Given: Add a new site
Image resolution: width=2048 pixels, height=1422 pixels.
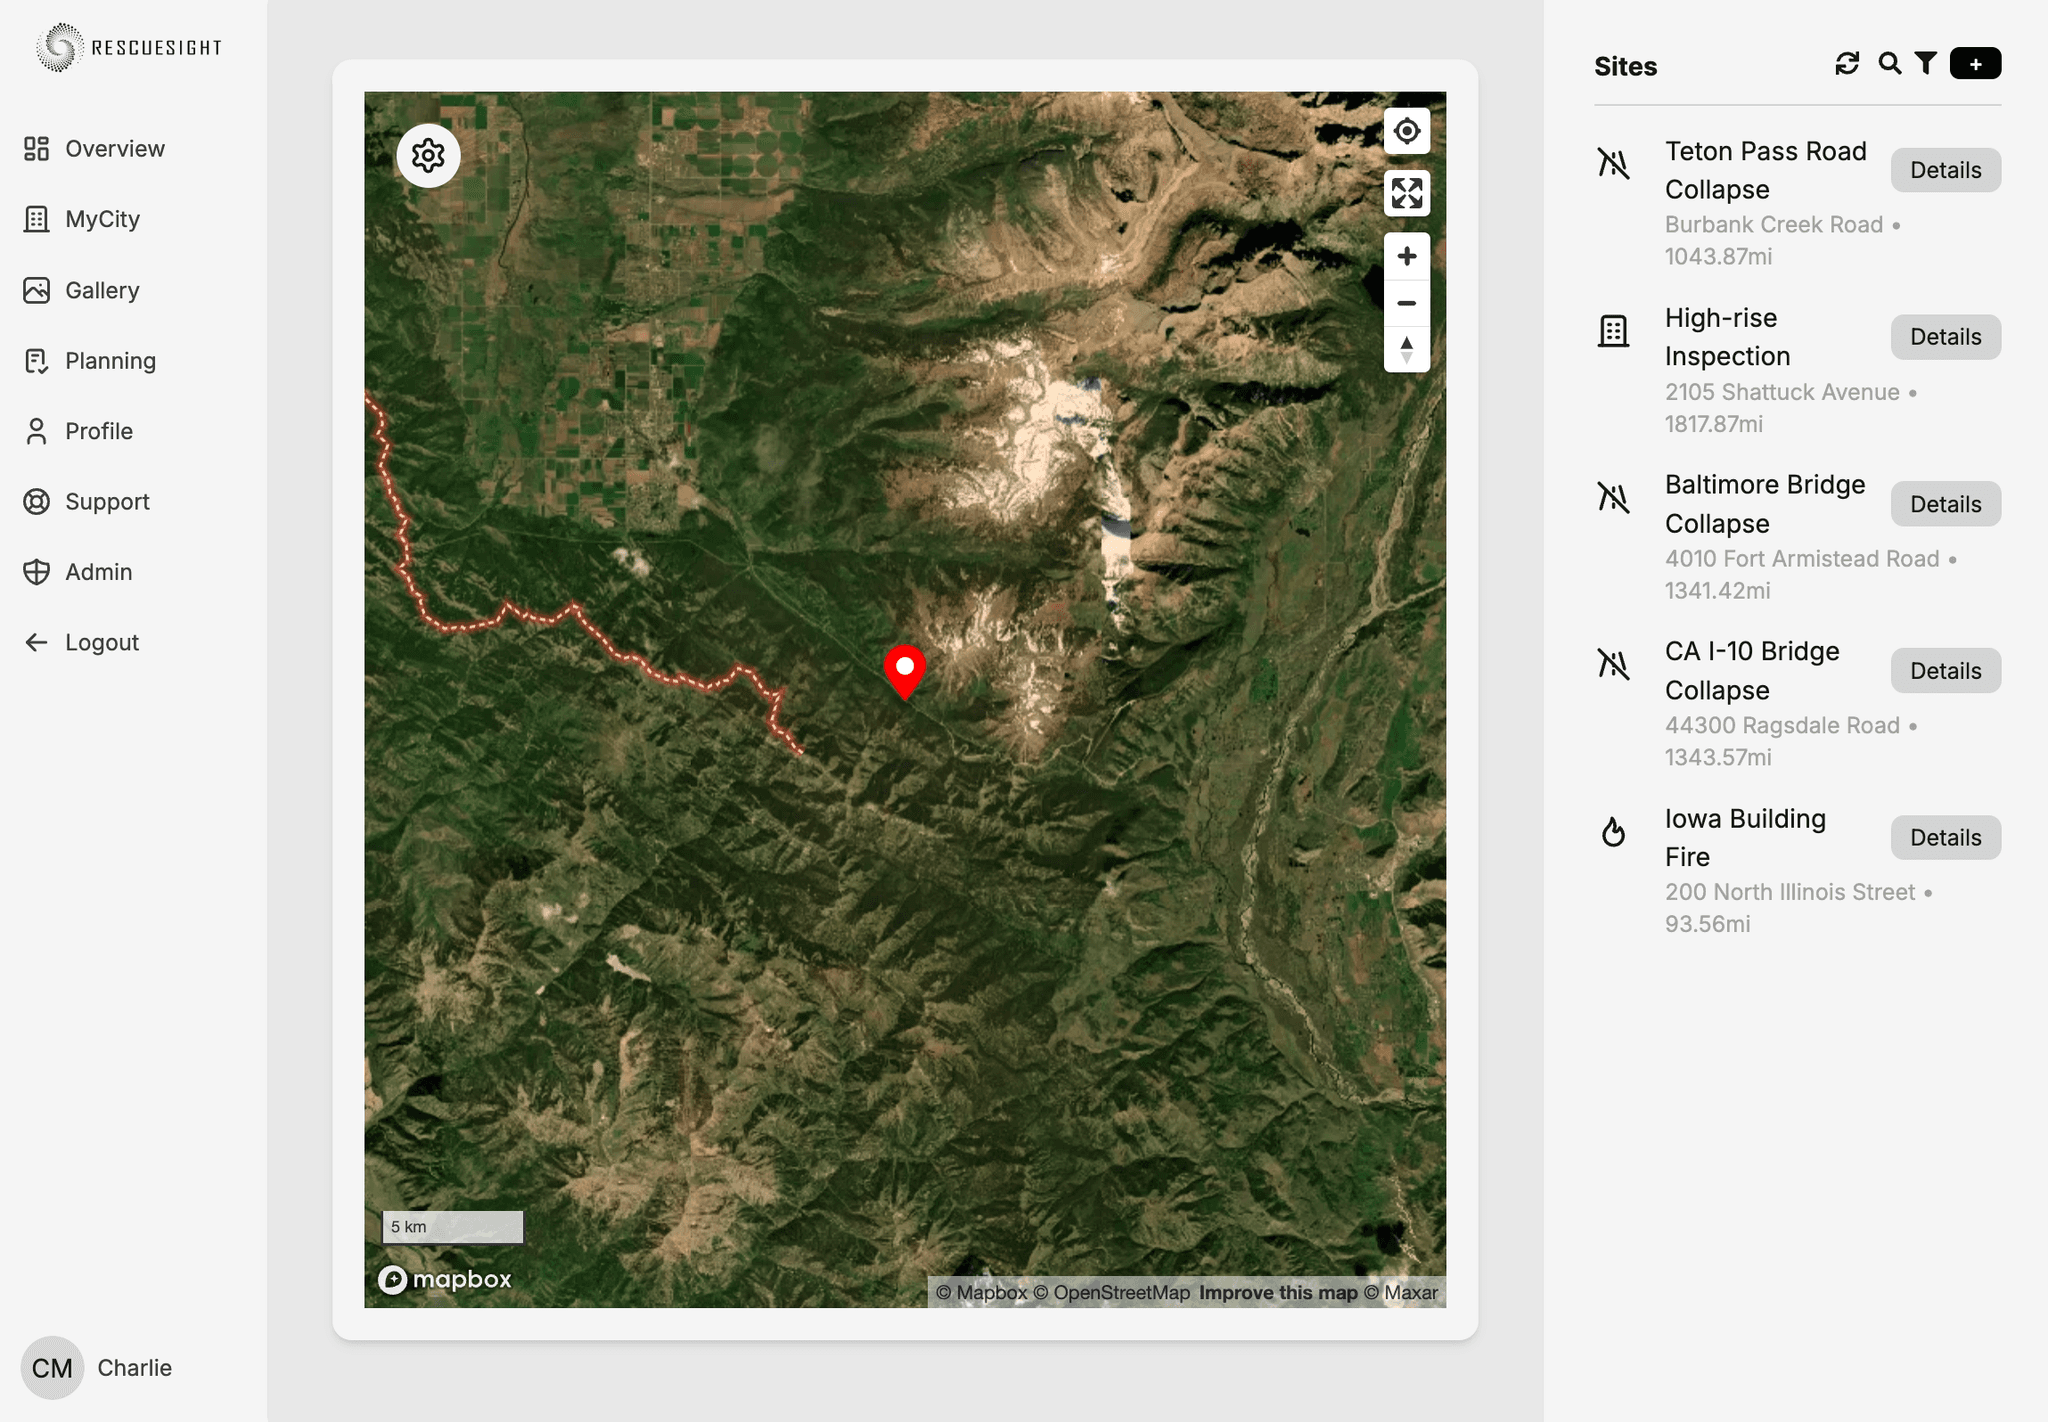Looking at the screenshot, I should [1975, 64].
